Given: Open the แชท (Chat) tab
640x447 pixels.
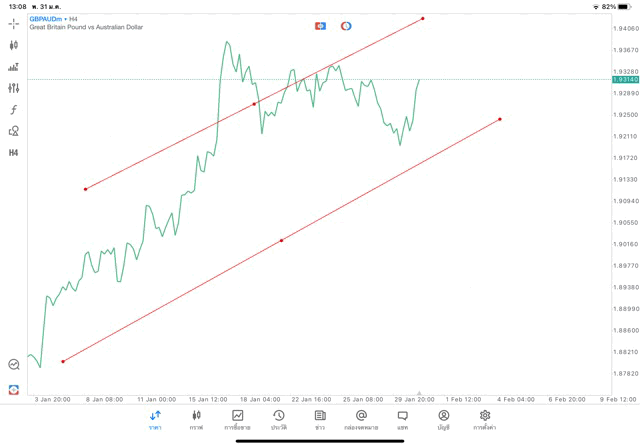Looking at the screenshot, I should click(402, 419).
